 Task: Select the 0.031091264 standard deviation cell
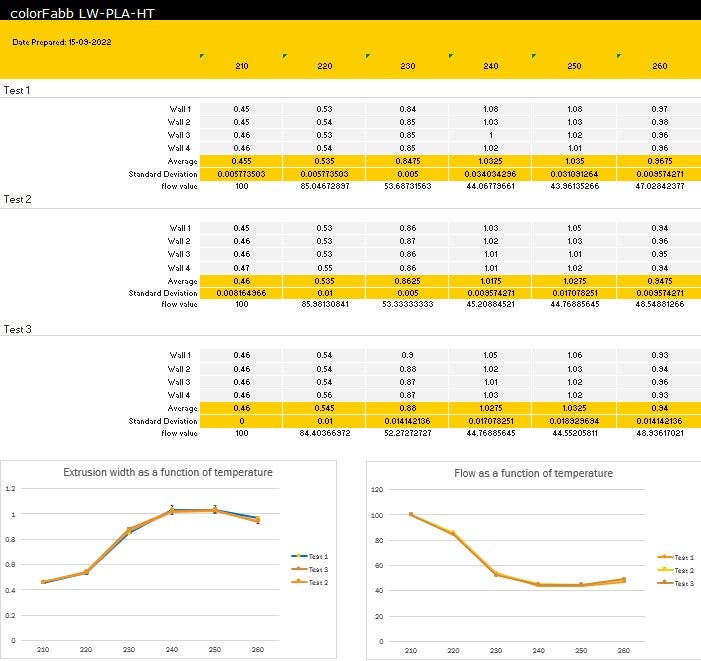tap(574, 174)
